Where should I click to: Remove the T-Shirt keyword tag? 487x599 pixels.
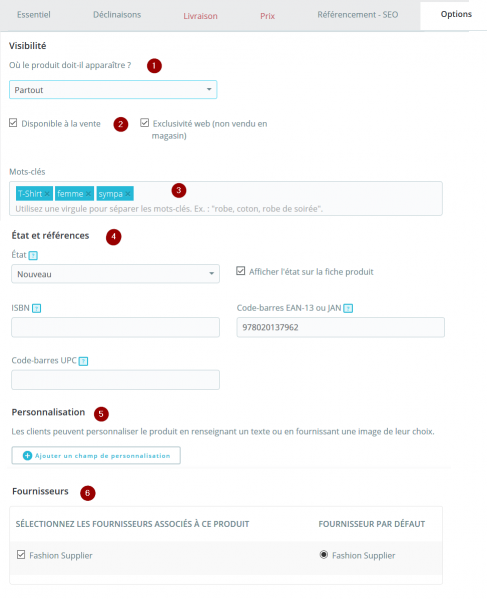[47, 194]
